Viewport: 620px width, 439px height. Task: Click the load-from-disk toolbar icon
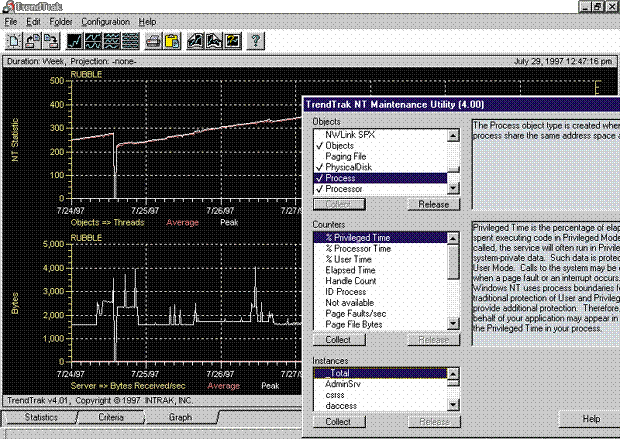point(33,41)
